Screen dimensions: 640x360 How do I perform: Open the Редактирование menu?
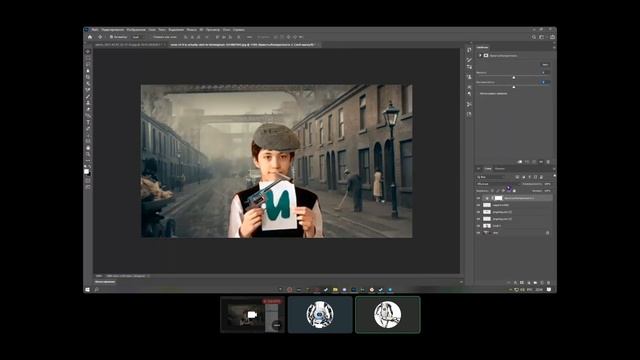[113, 30]
